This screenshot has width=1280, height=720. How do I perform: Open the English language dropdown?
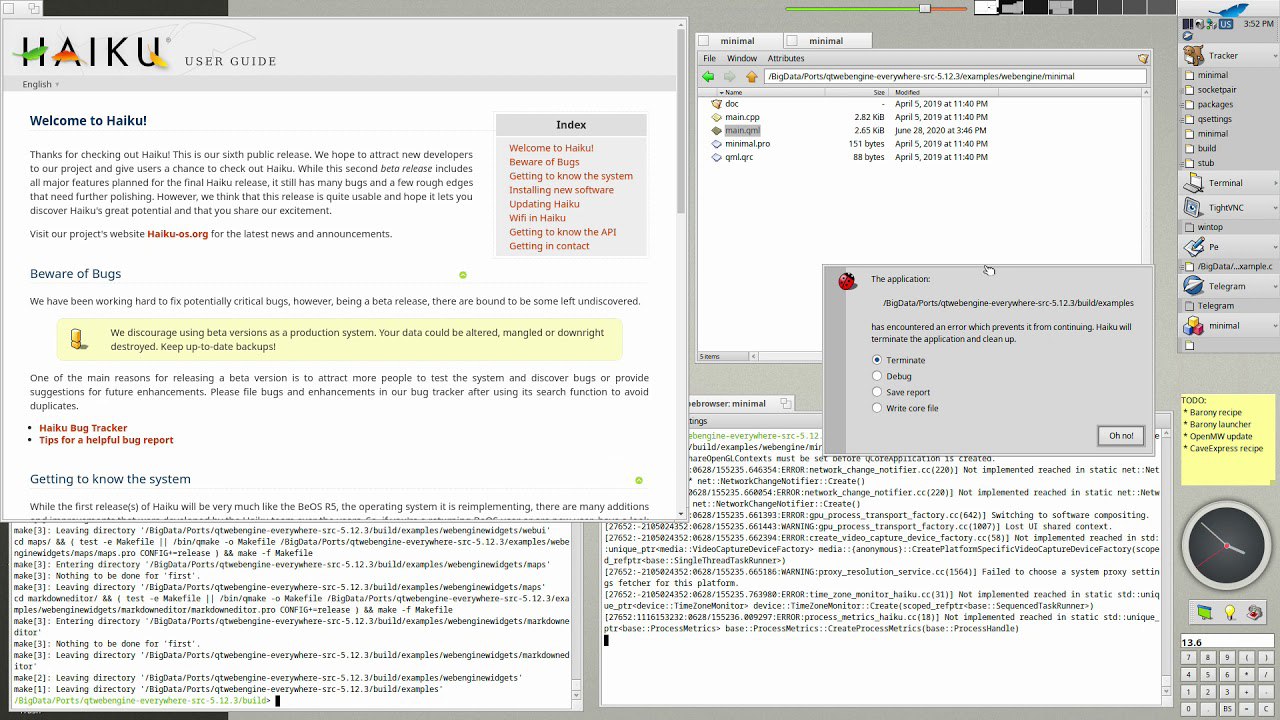[x=41, y=84]
